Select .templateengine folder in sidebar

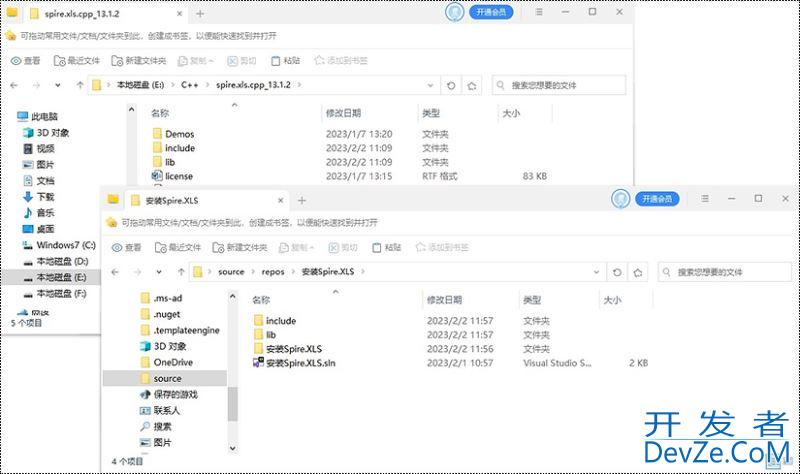click(180, 330)
